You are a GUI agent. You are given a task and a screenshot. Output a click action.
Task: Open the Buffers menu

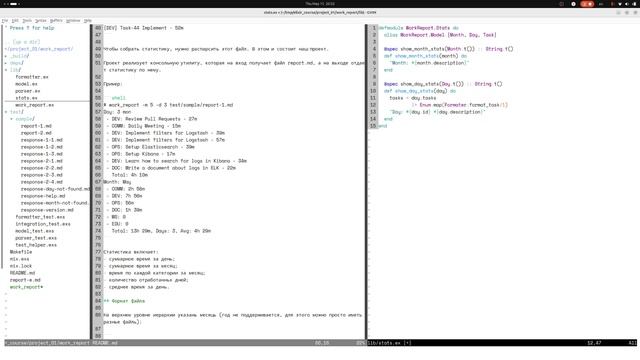click(x=56, y=20)
